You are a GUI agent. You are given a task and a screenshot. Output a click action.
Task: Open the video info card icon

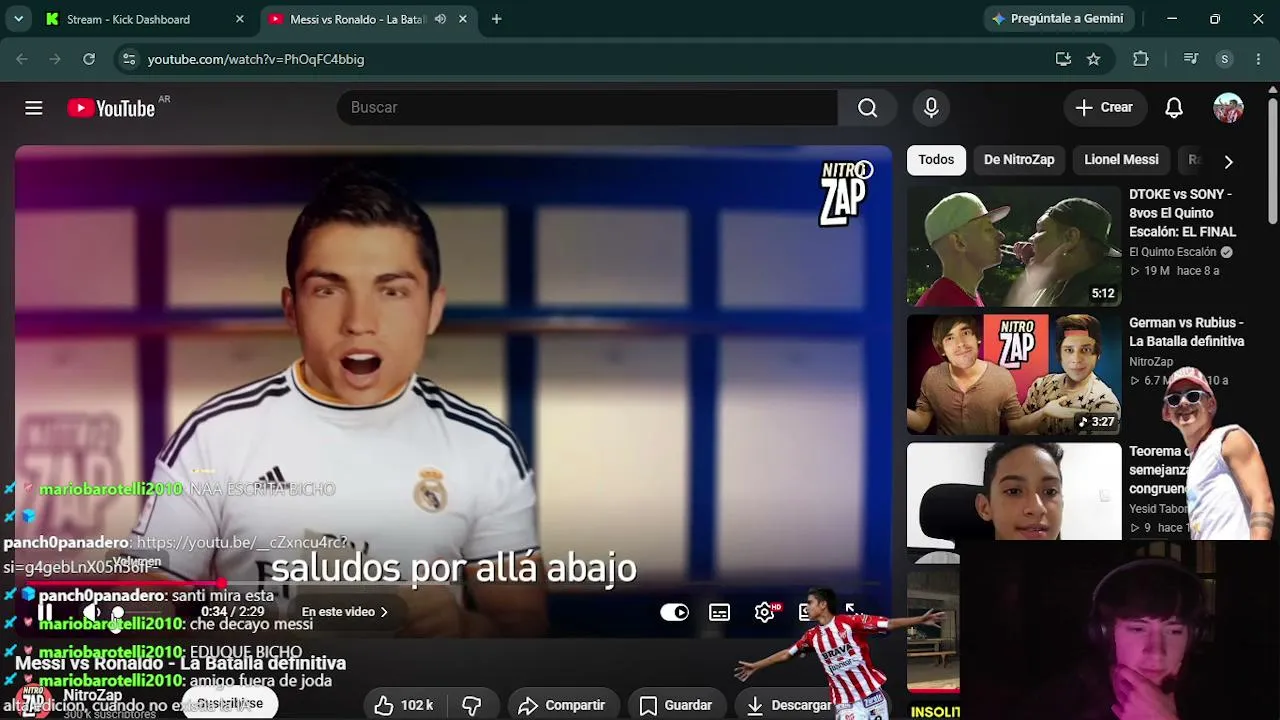[864, 170]
